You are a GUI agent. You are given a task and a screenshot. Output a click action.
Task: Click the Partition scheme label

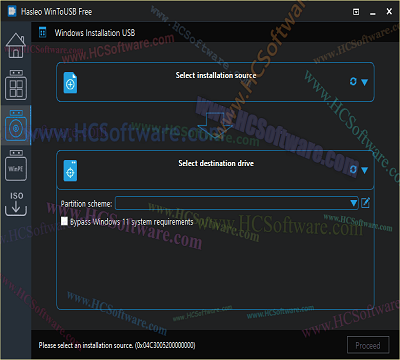[86, 203]
